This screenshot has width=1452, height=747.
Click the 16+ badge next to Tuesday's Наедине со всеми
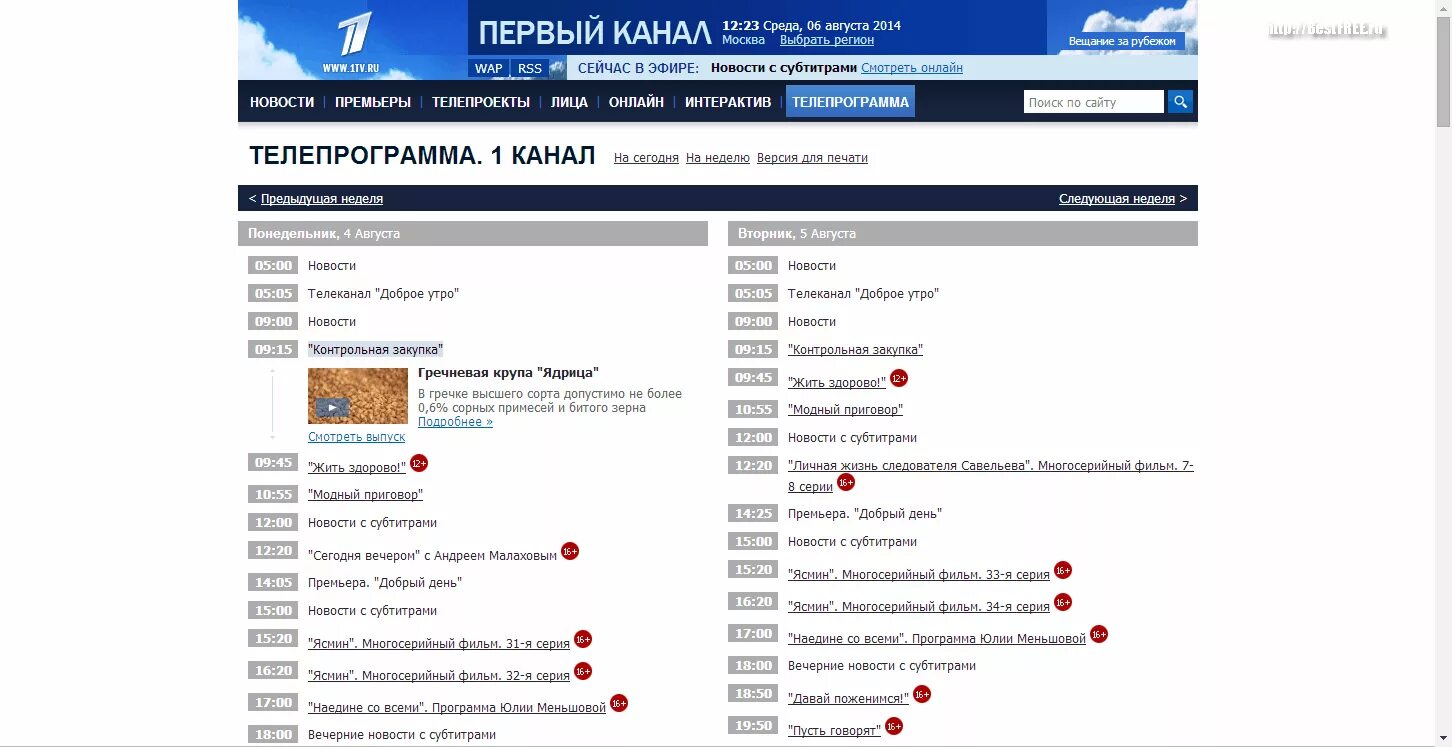pos(1099,634)
